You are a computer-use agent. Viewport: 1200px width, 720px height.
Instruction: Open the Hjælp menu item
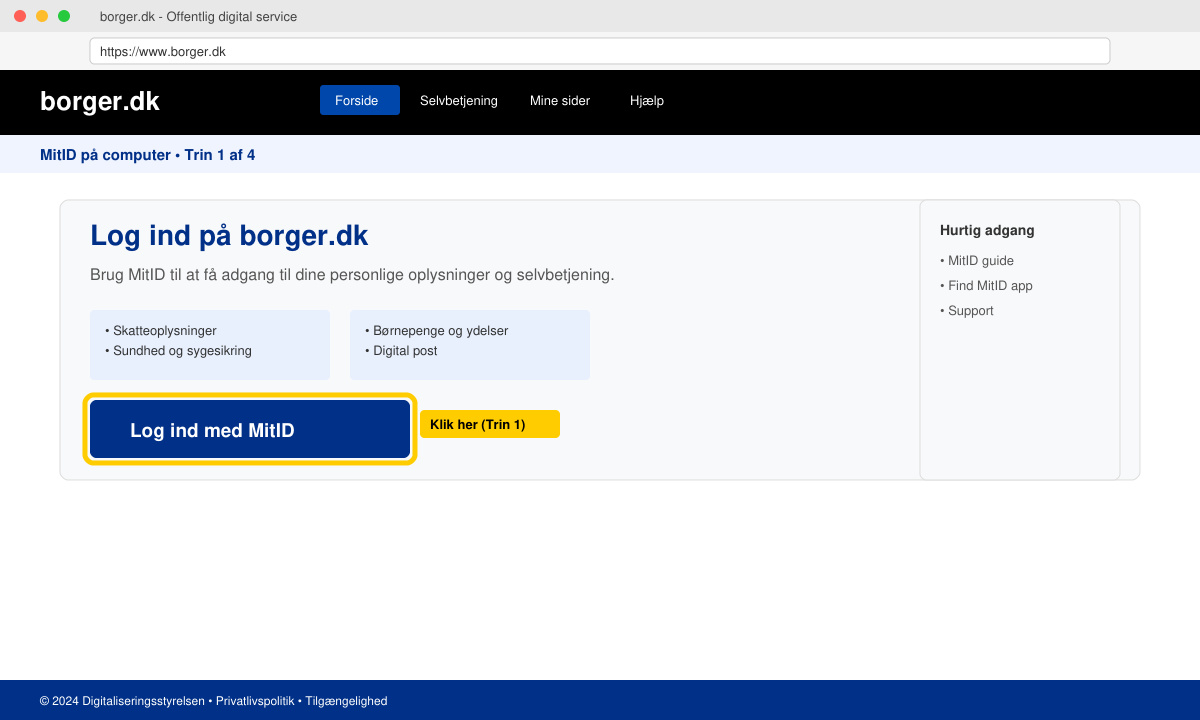(x=647, y=100)
